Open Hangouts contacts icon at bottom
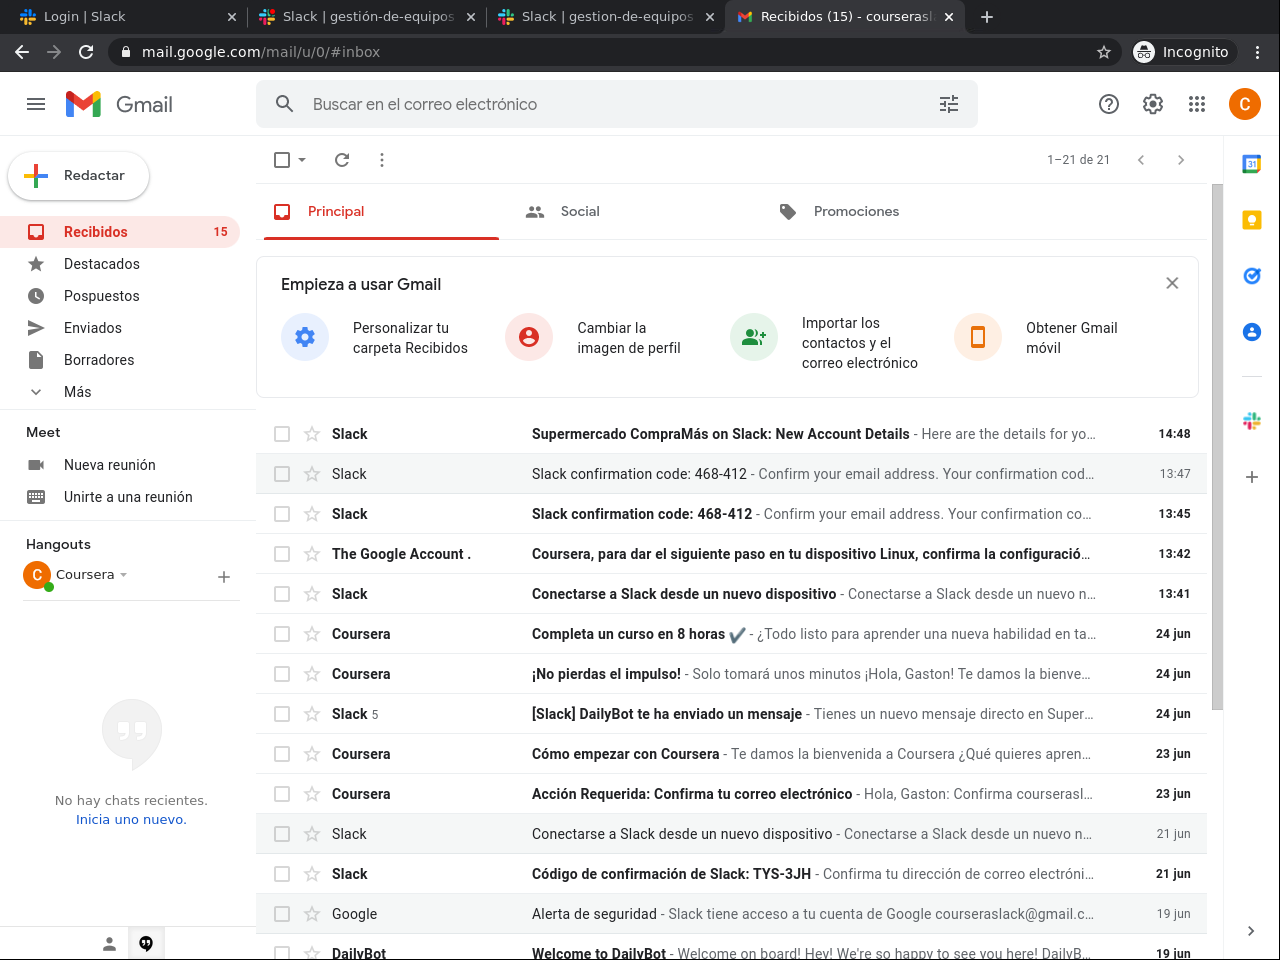Viewport: 1280px width, 960px height. (110, 943)
